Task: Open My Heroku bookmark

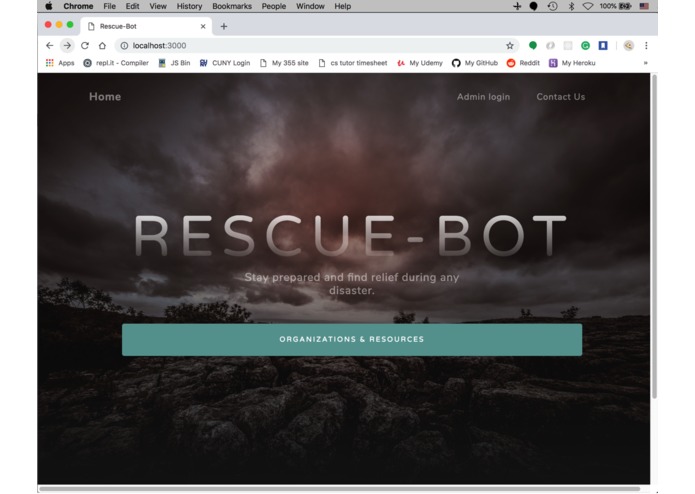Action: click(572, 63)
